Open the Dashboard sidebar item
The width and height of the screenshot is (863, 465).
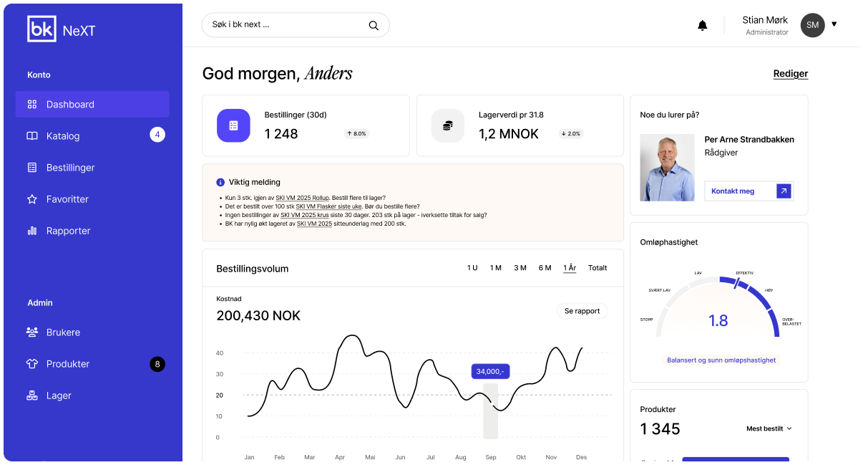(x=92, y=104)
